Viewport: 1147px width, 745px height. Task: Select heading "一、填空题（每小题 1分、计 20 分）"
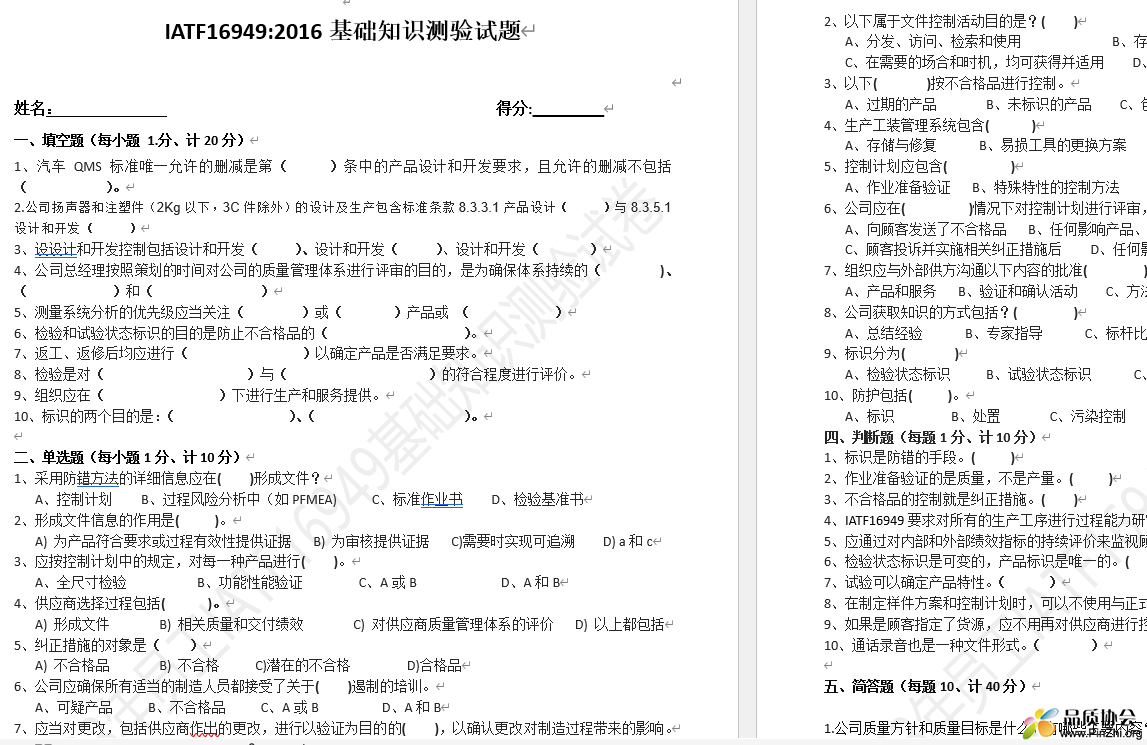130,141
